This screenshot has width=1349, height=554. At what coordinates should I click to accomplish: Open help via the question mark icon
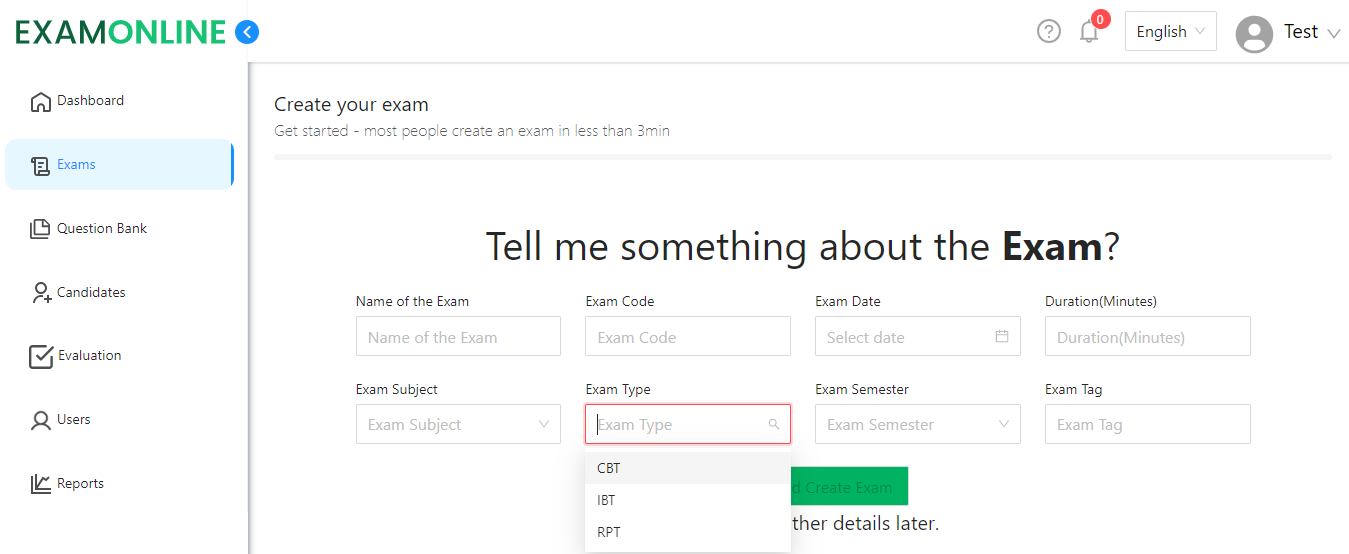point(1048,32)
